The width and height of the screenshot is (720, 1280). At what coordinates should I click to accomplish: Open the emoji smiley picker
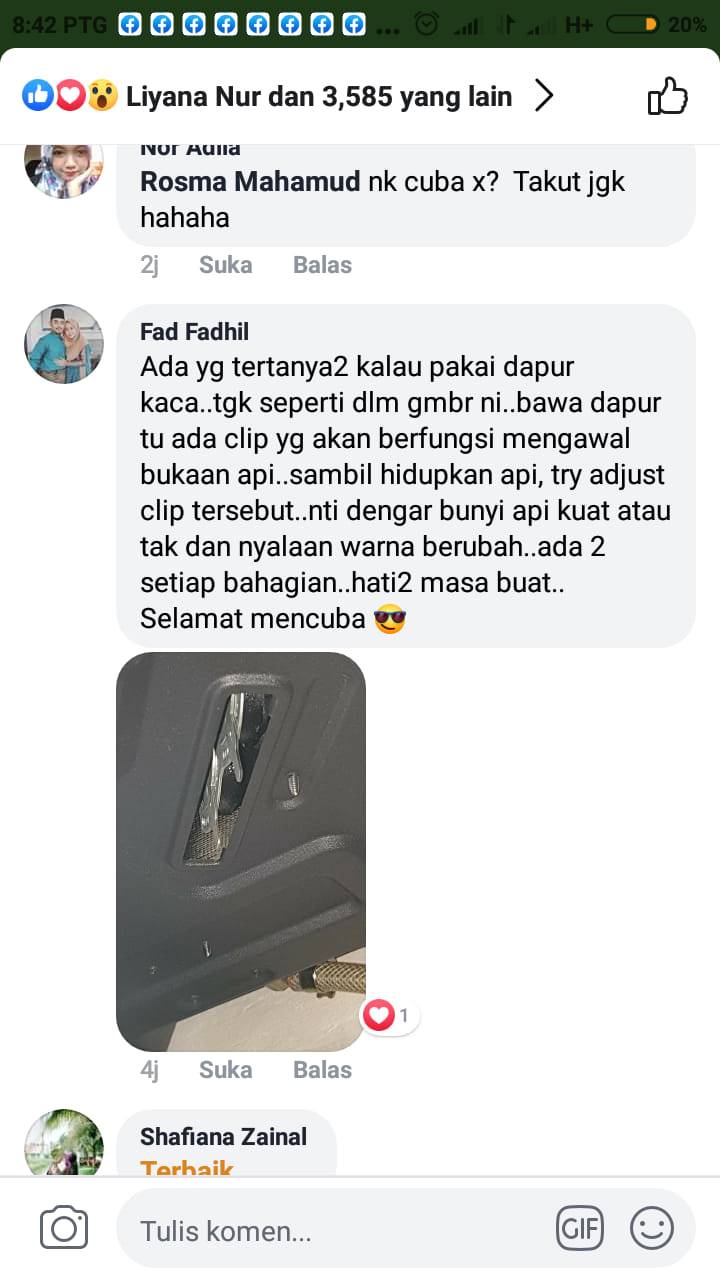[x=652, y=1229]
